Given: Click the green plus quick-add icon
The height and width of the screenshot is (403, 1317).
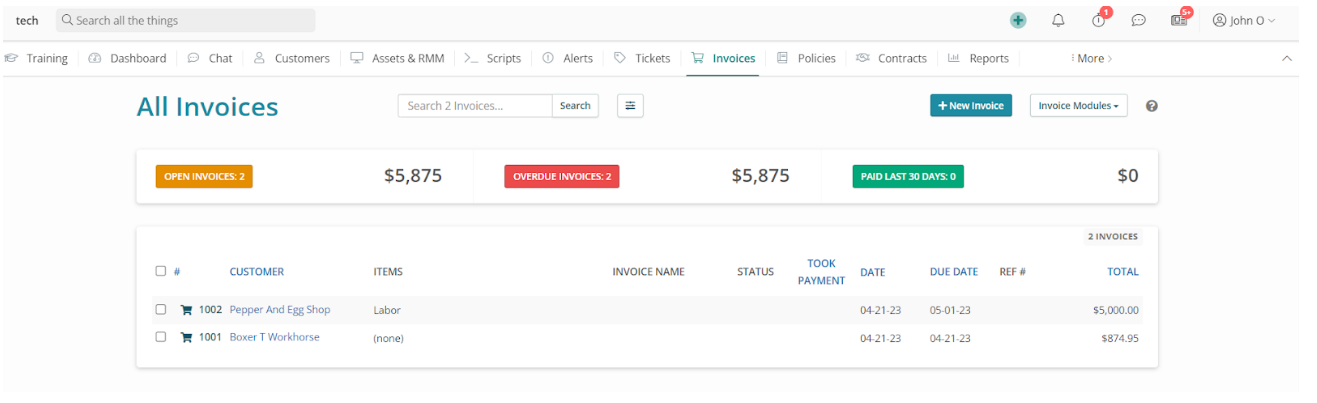Looking at the screenshot, I should click(1018, 20).
